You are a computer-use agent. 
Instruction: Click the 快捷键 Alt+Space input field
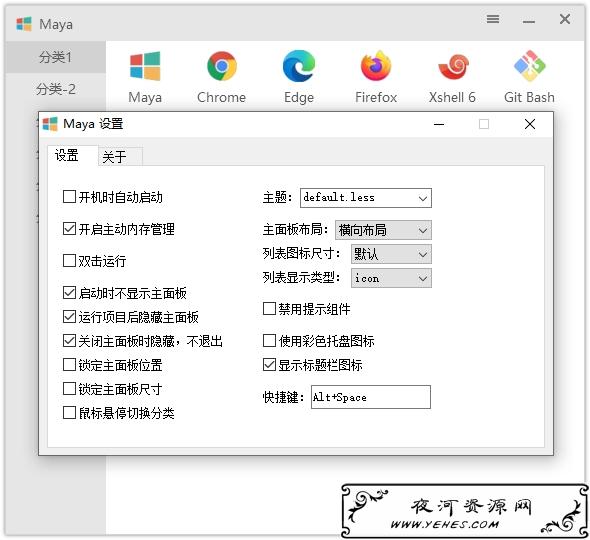tap(371, 397)
